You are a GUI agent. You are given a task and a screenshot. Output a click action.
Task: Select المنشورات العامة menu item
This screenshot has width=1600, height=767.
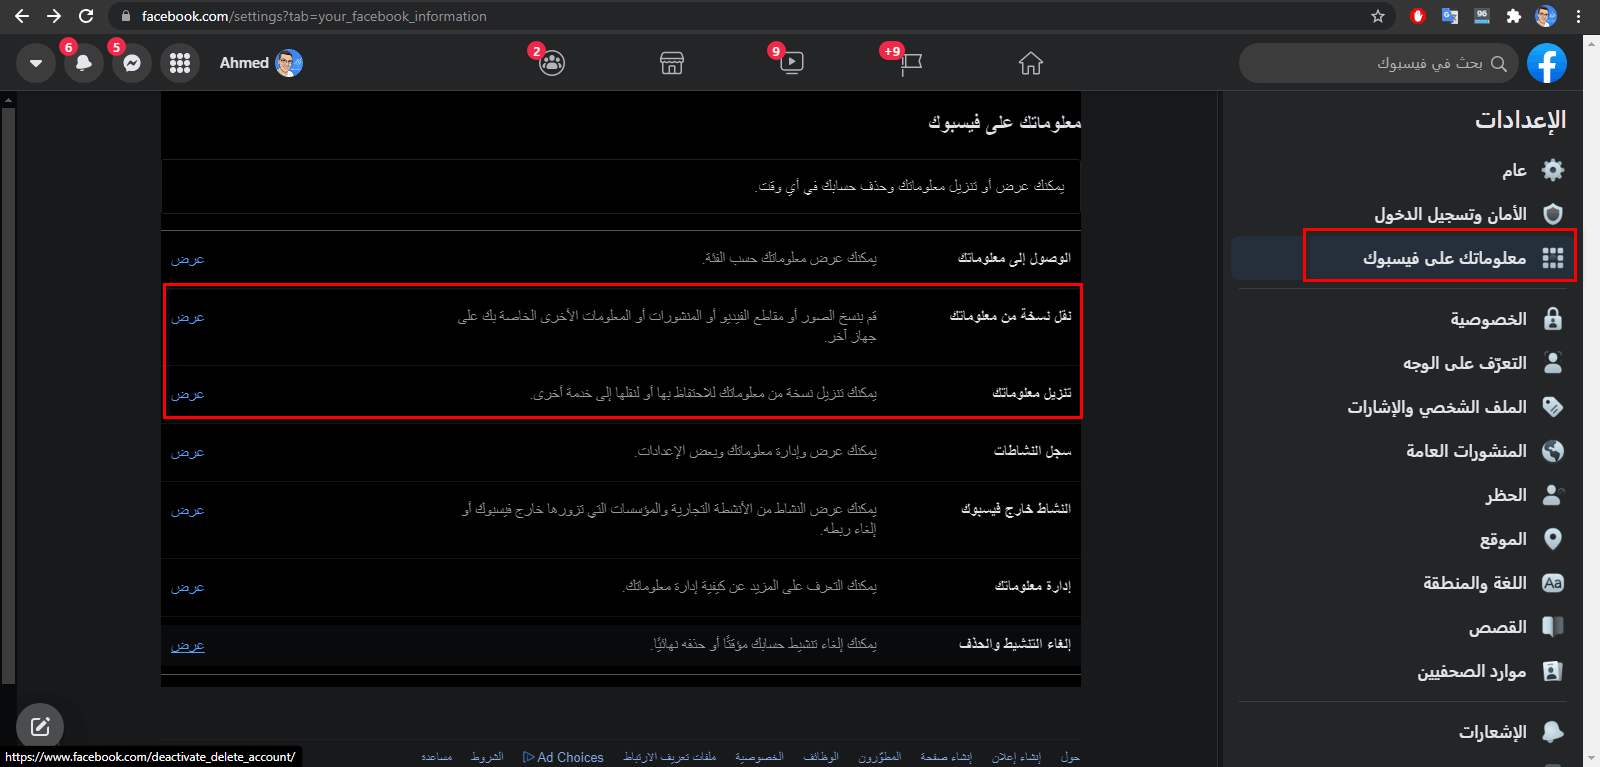coord(1466,451)
